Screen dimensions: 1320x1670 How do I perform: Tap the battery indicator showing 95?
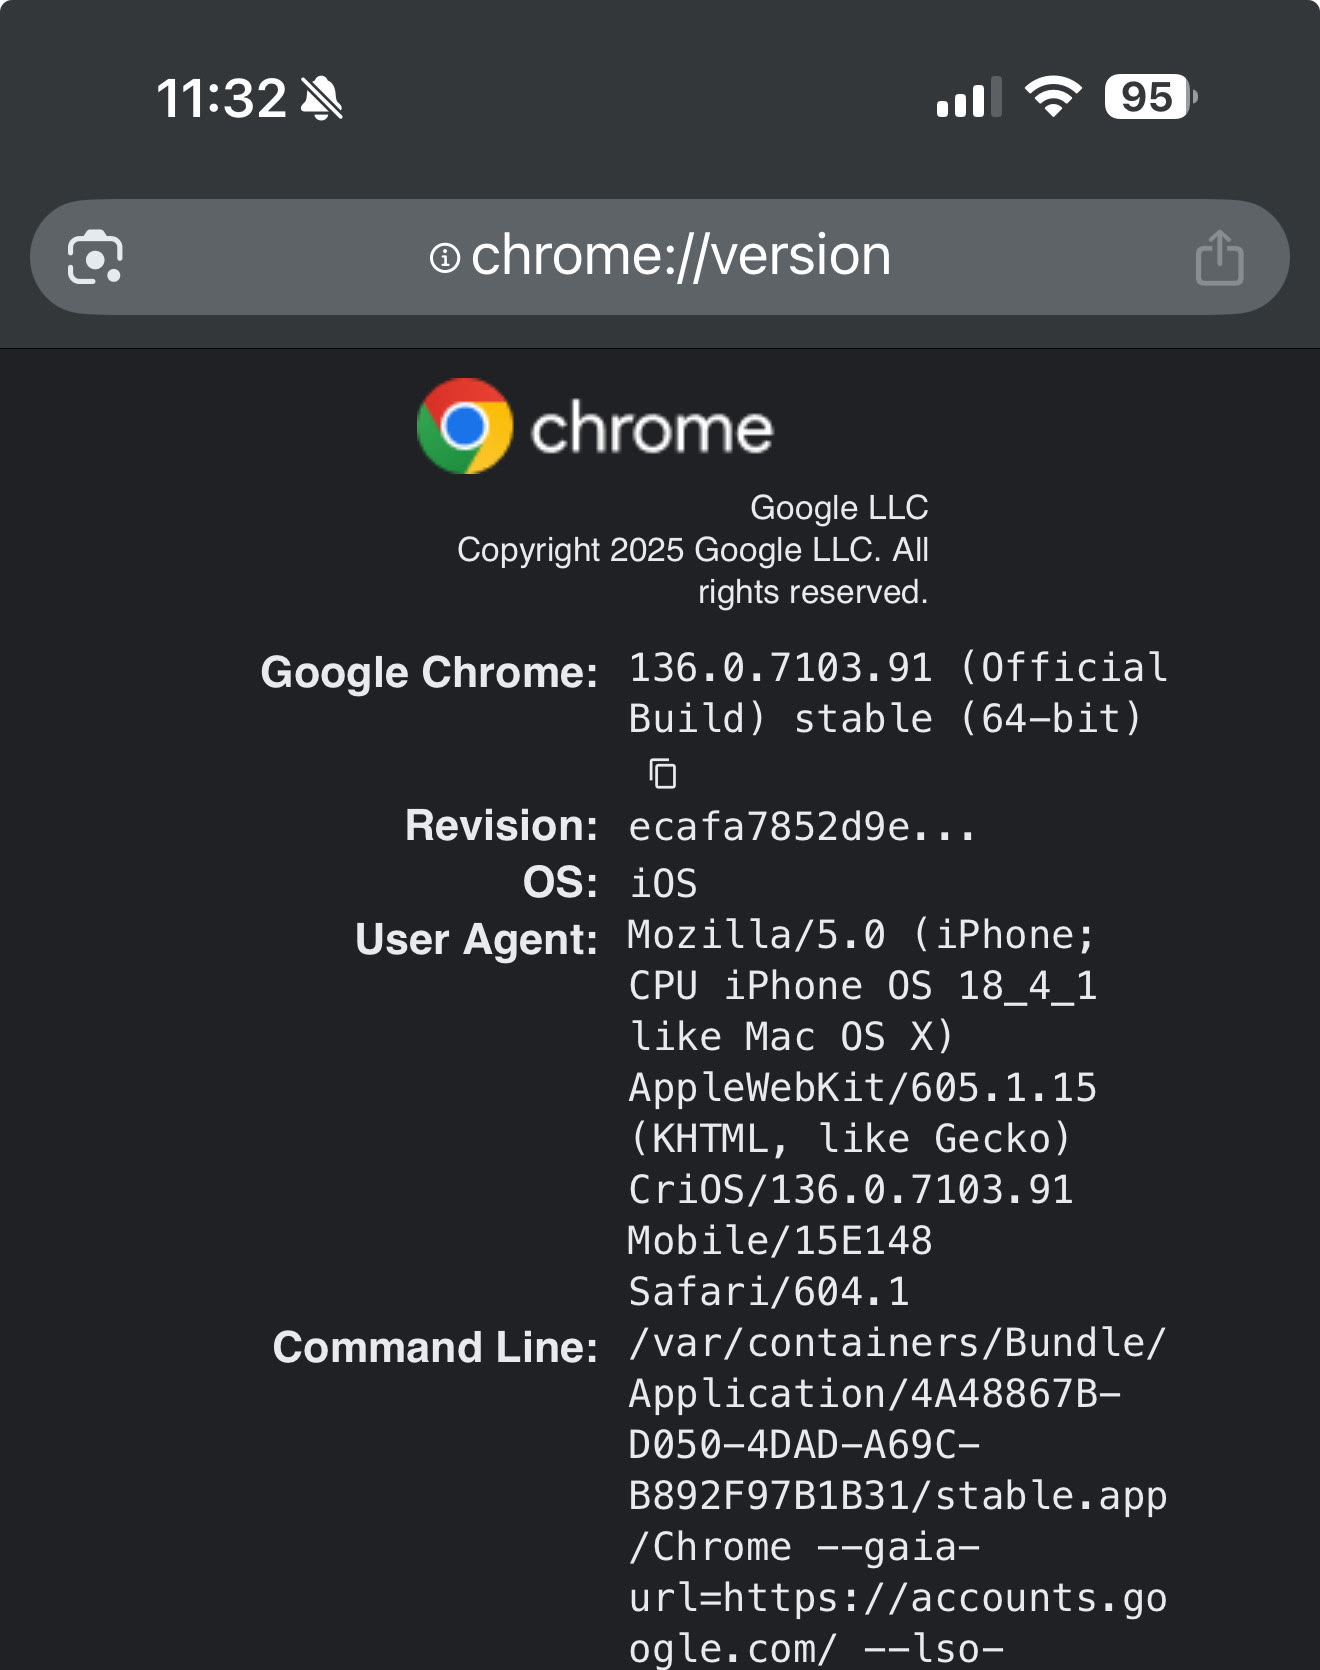point(1149,97)
